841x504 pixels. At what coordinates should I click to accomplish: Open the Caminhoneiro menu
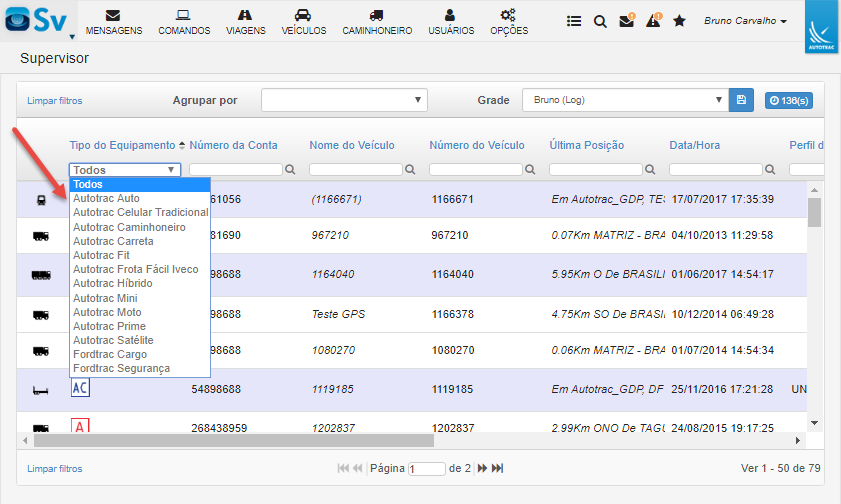[x=377, y=23]
